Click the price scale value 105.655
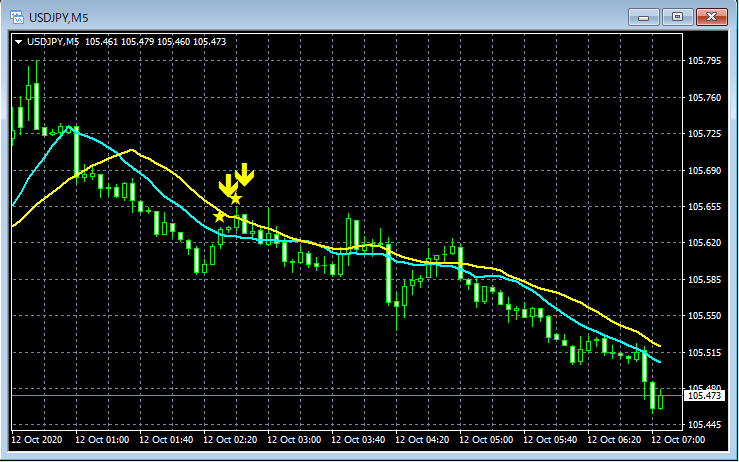This screenshot has width=739, height=462. click(x=705, y=207)
